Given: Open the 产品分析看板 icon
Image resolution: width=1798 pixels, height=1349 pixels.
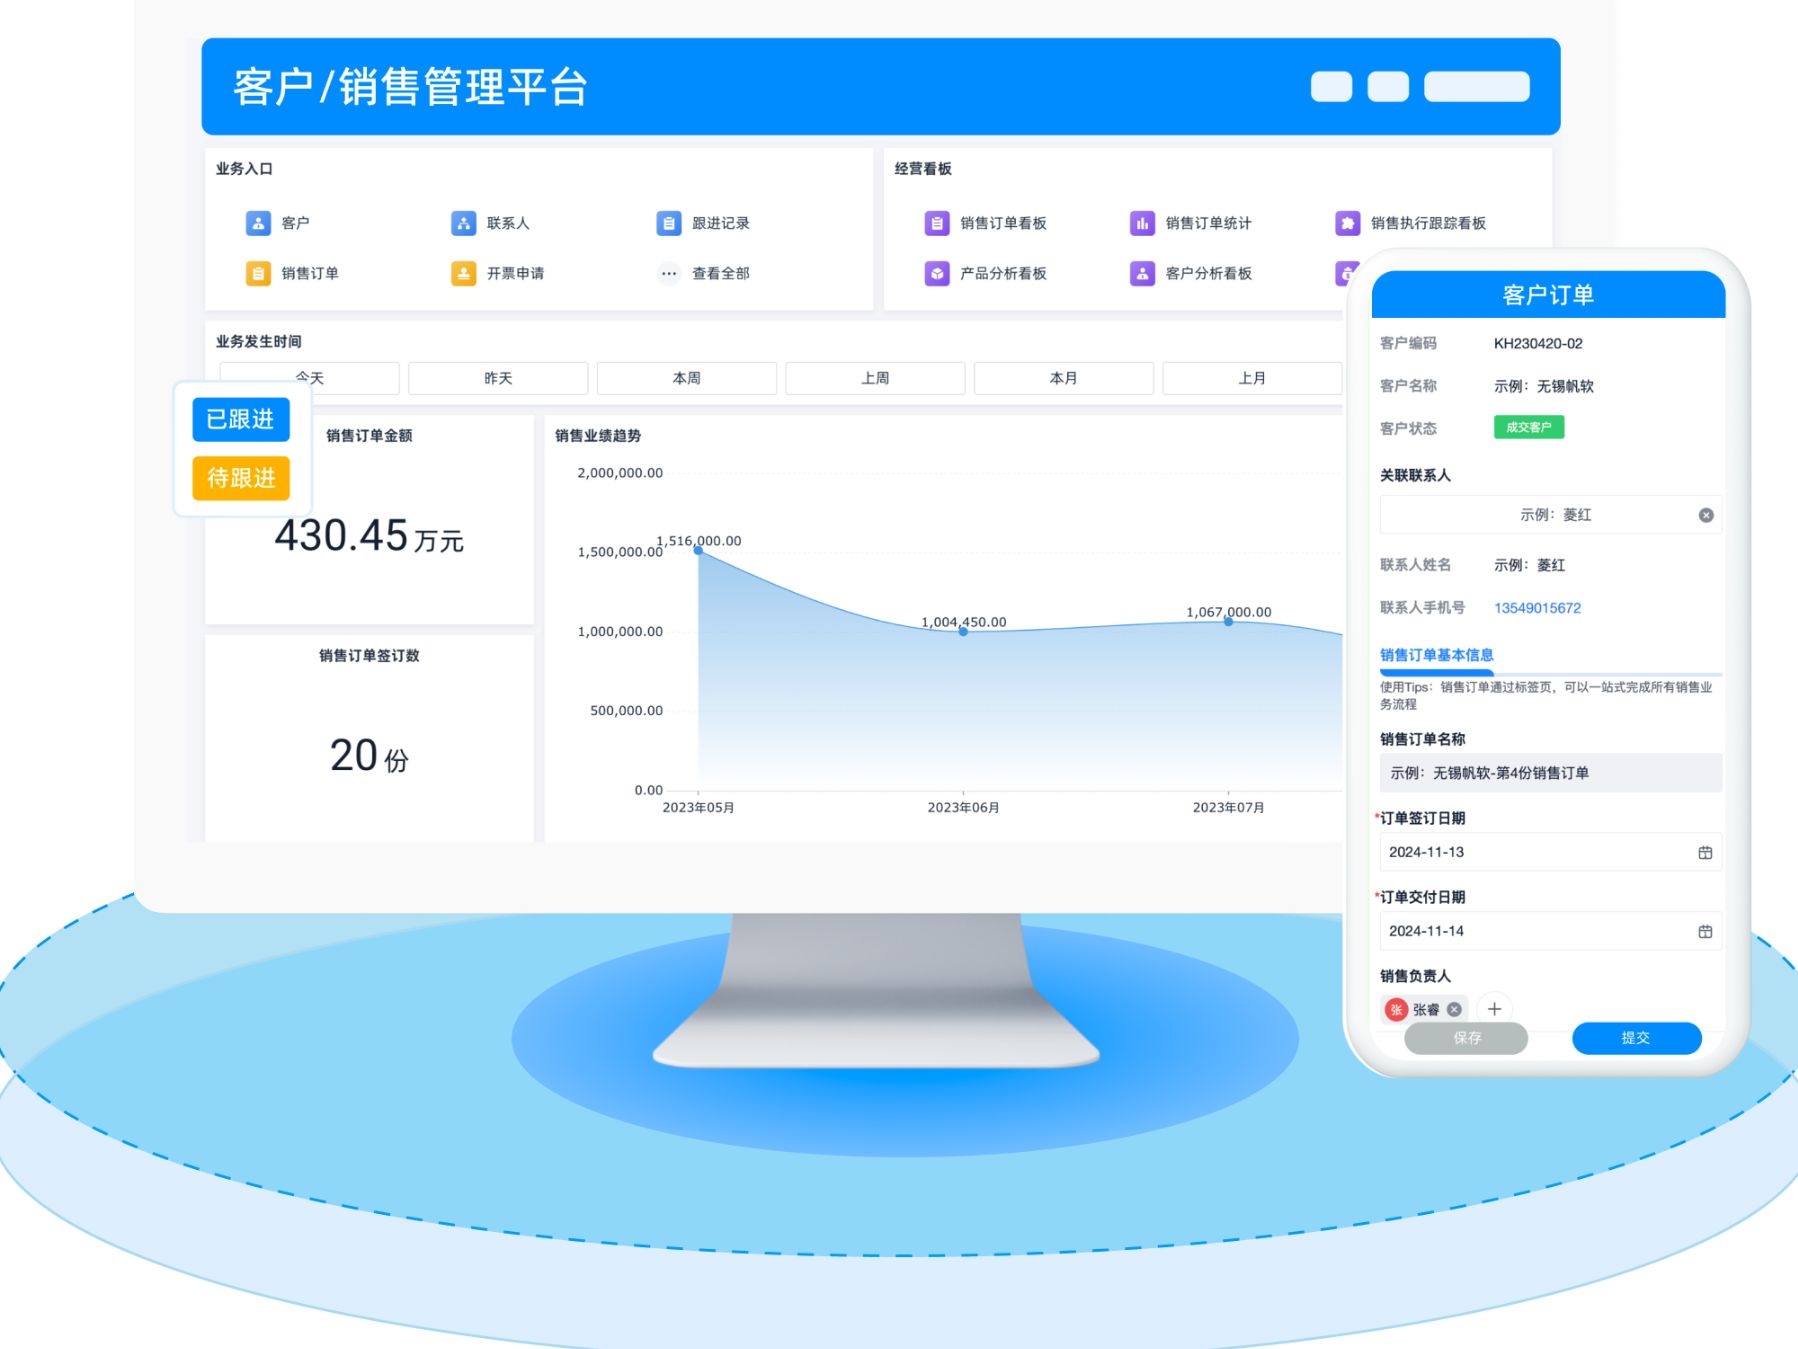Looking at the screenshot, I should (937, 273).
